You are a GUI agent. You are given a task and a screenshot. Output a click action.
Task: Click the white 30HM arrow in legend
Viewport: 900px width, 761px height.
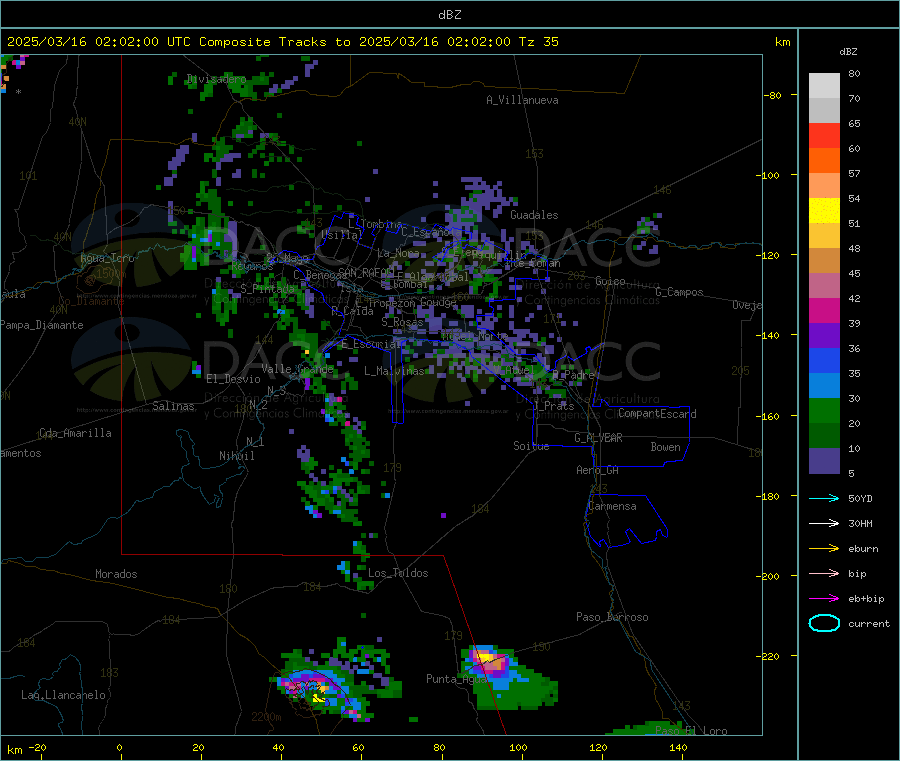click(x=824, y=523)
